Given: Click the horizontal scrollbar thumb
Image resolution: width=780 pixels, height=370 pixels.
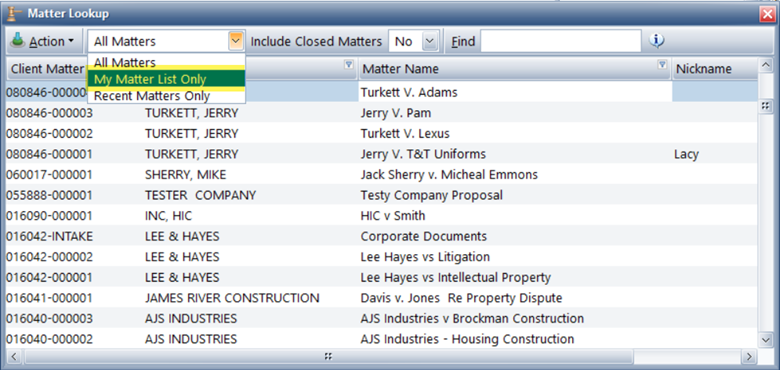Looking at the screenshot, I should 328,356.
